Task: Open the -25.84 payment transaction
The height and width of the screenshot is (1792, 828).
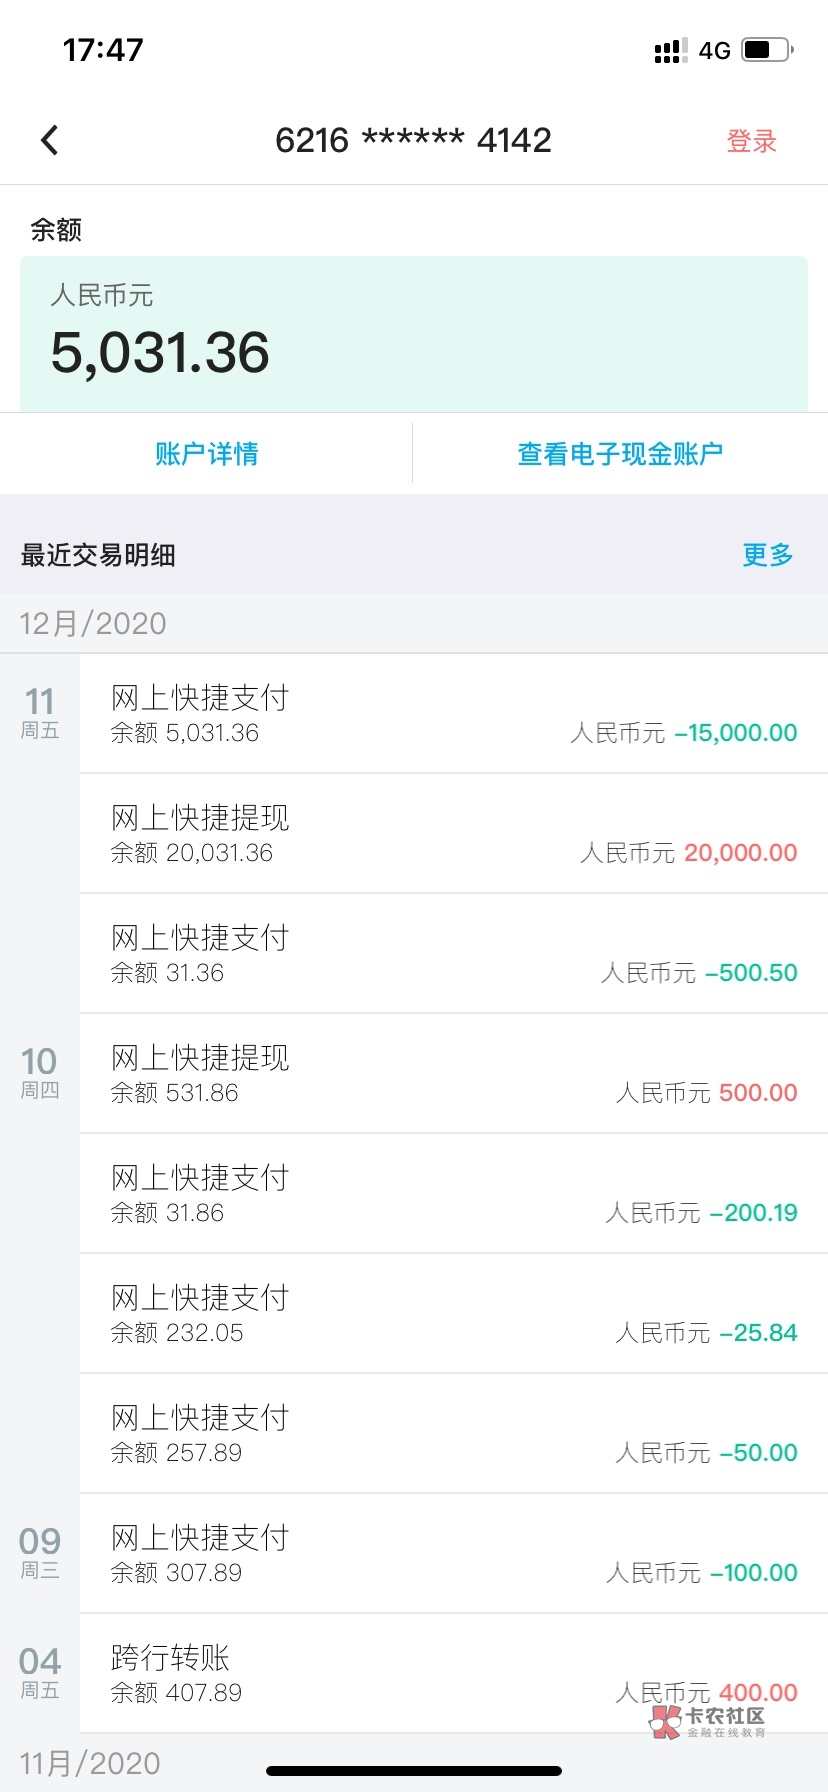Action: point(453,1314)
